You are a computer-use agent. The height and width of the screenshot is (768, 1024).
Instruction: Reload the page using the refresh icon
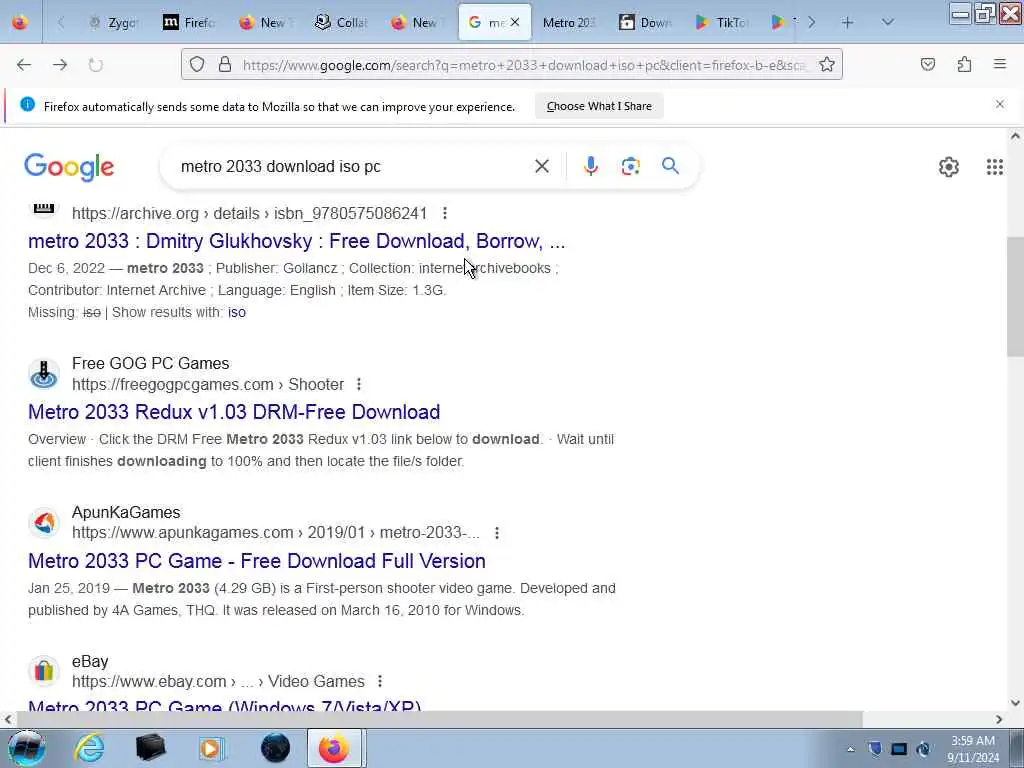click(96, 65)
